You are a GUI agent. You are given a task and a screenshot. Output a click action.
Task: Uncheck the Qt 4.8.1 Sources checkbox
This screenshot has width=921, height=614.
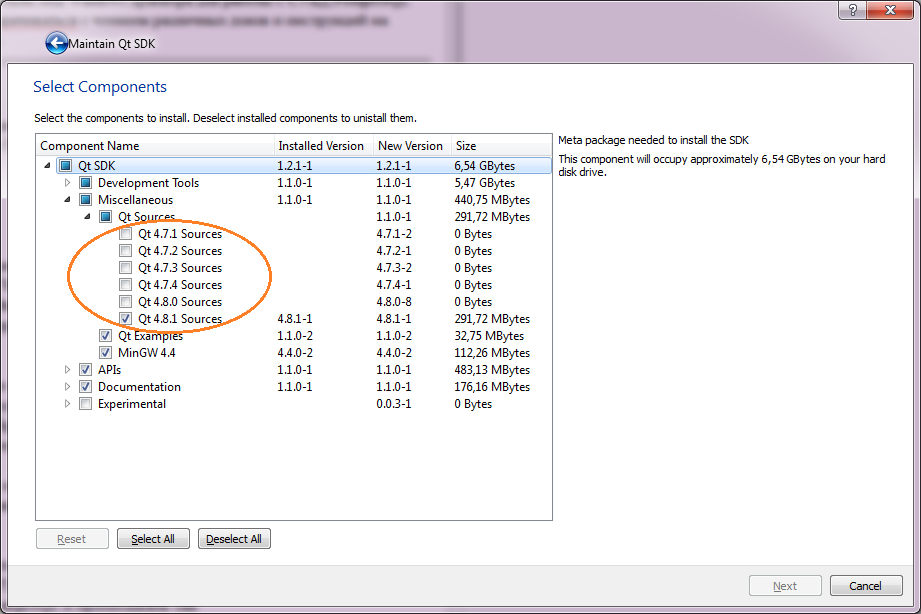(126, 319)
